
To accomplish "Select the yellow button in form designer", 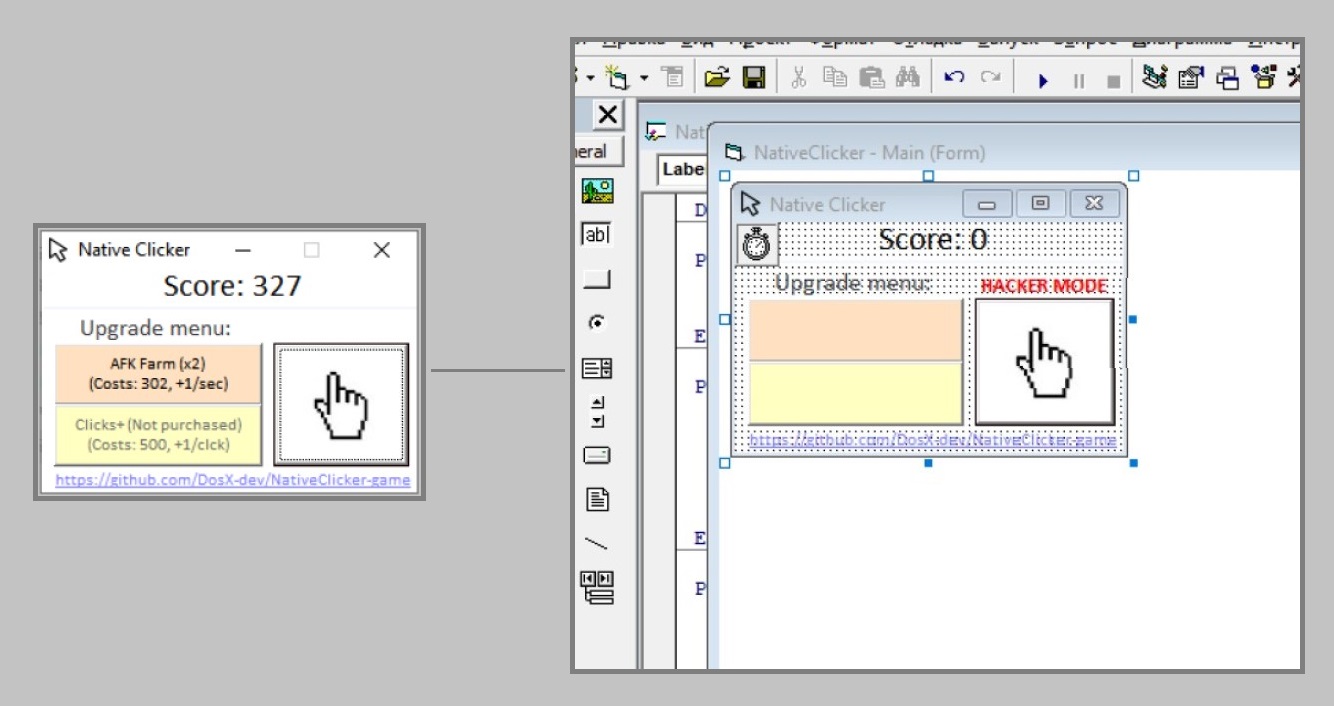I will coord(856,393).
